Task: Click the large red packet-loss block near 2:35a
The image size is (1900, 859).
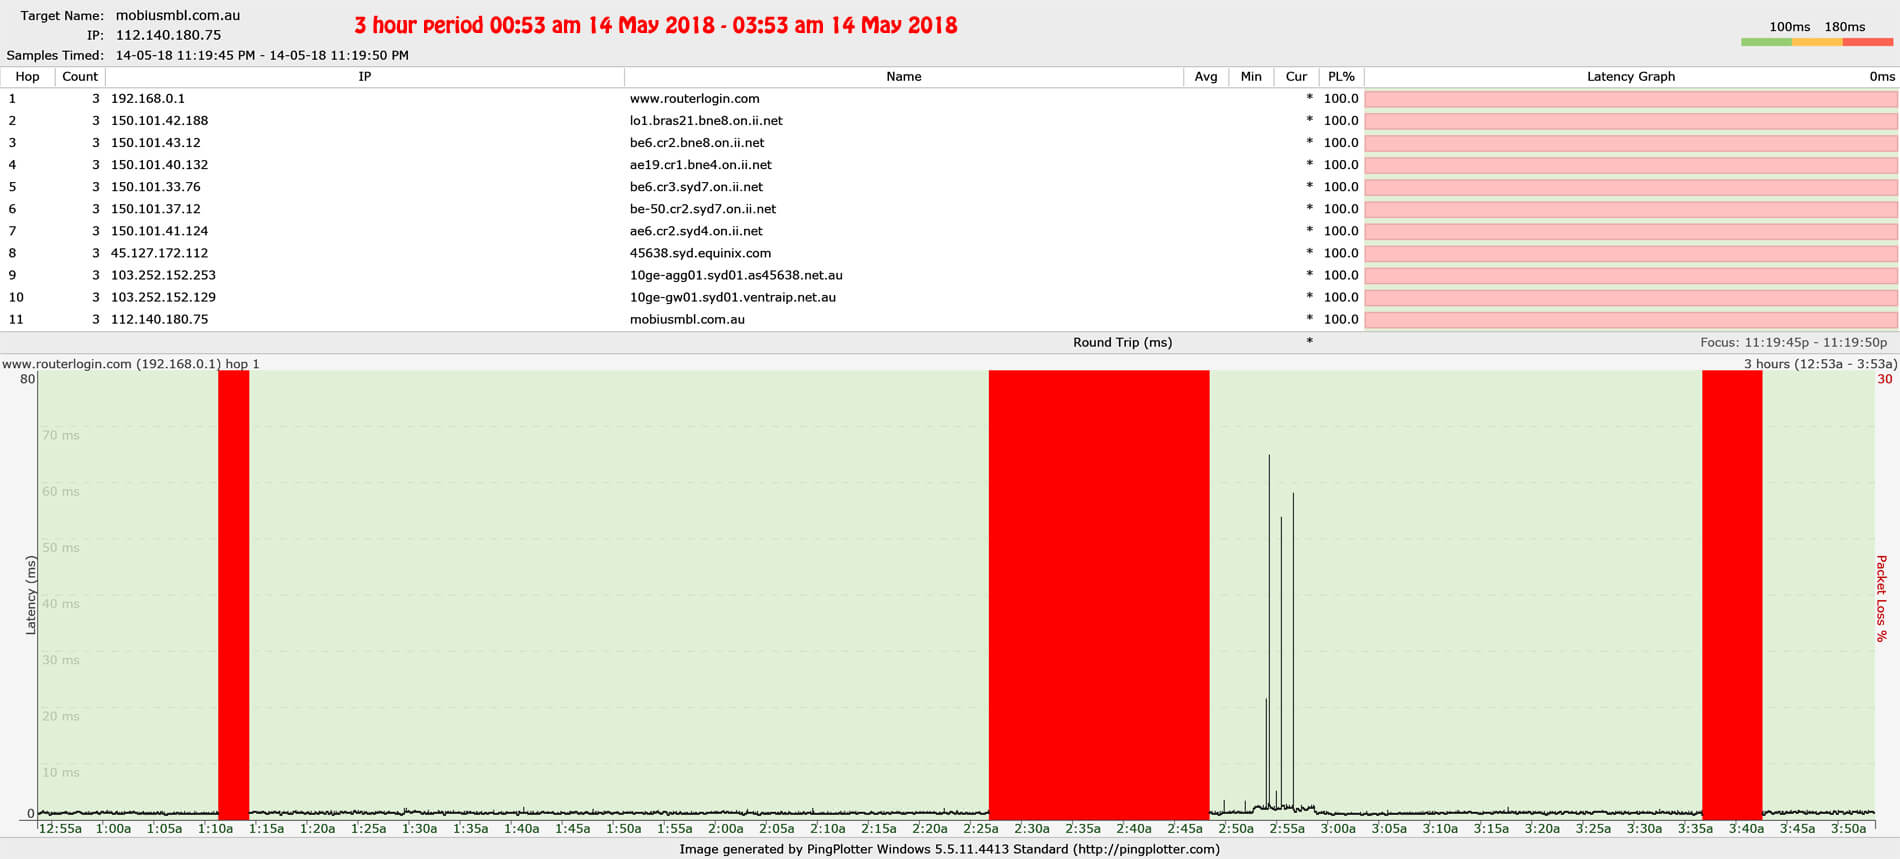Action: pos(1099,595)
